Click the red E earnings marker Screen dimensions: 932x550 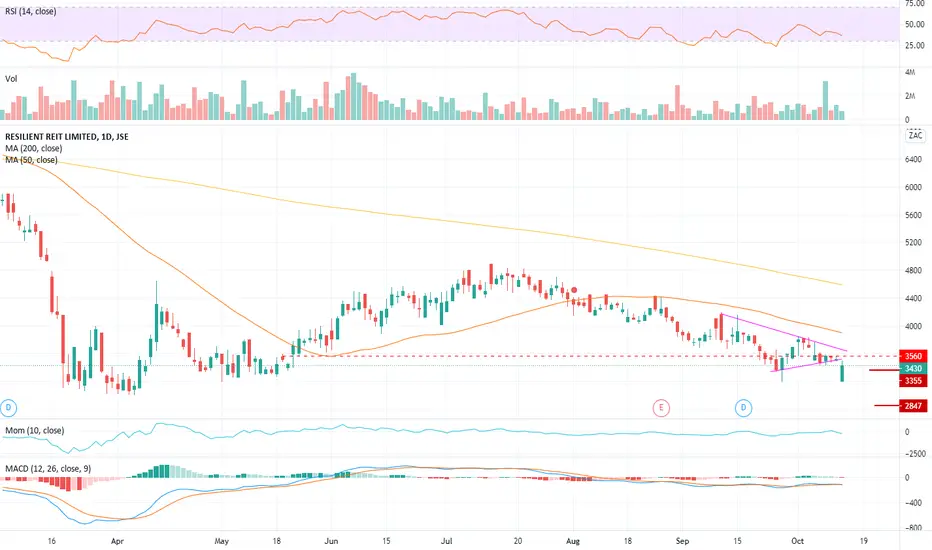(x=661, y=408)
